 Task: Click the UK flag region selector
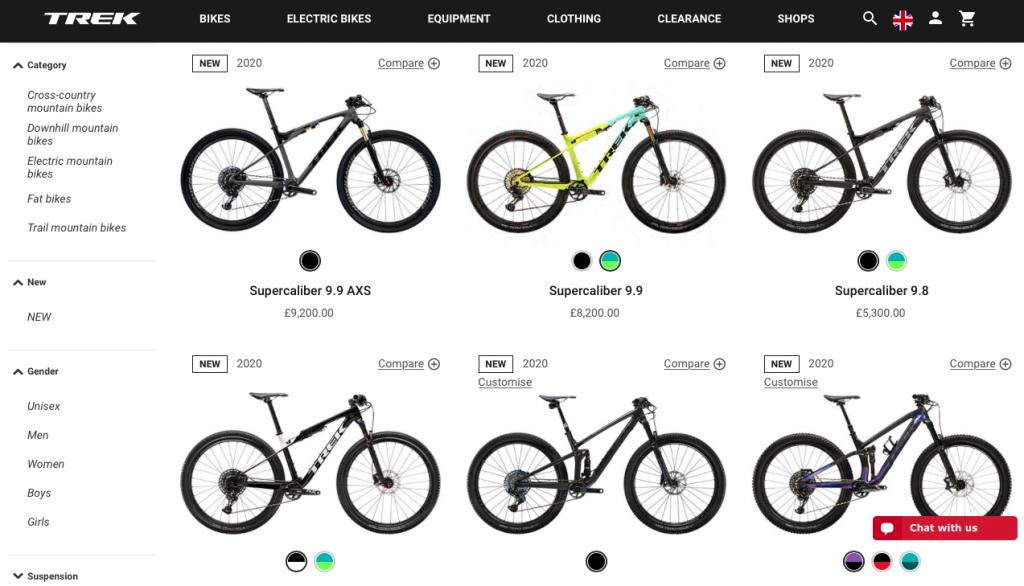903,19
